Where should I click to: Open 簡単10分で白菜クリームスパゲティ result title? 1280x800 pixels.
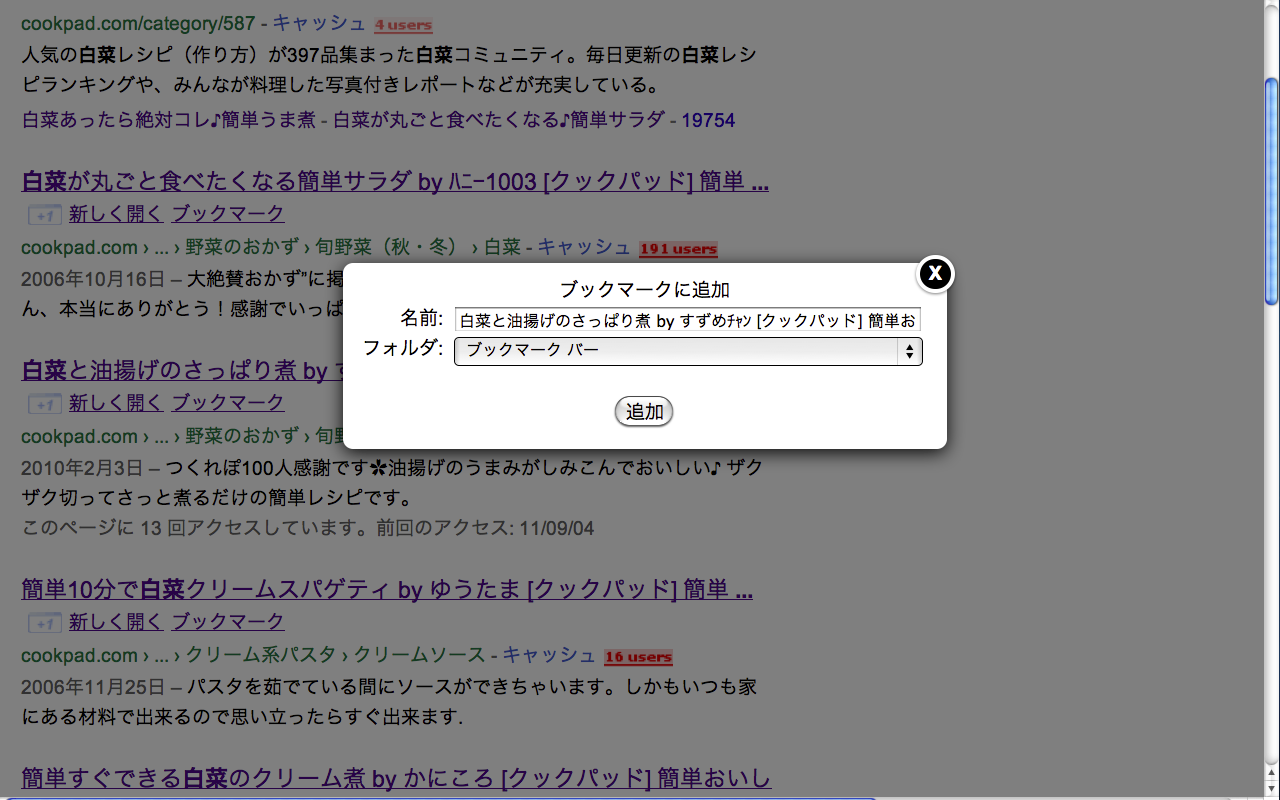[387, 589]
